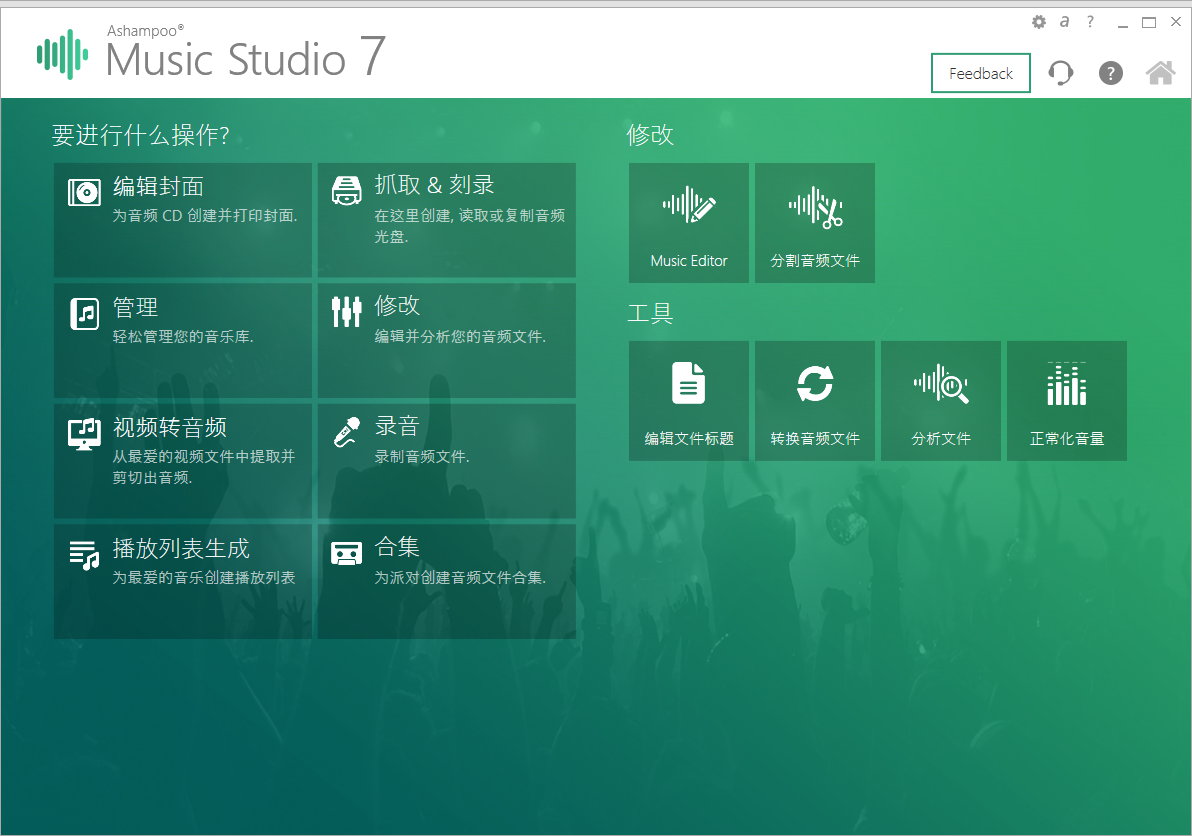
Task: Launch the Music Editor tool
Action: click(688, 222)
